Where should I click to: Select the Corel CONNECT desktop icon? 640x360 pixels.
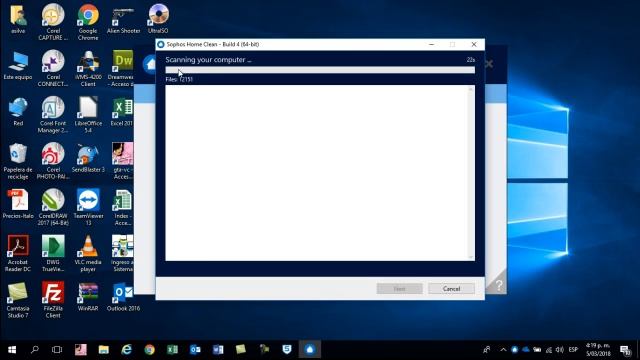pos(53,68)
